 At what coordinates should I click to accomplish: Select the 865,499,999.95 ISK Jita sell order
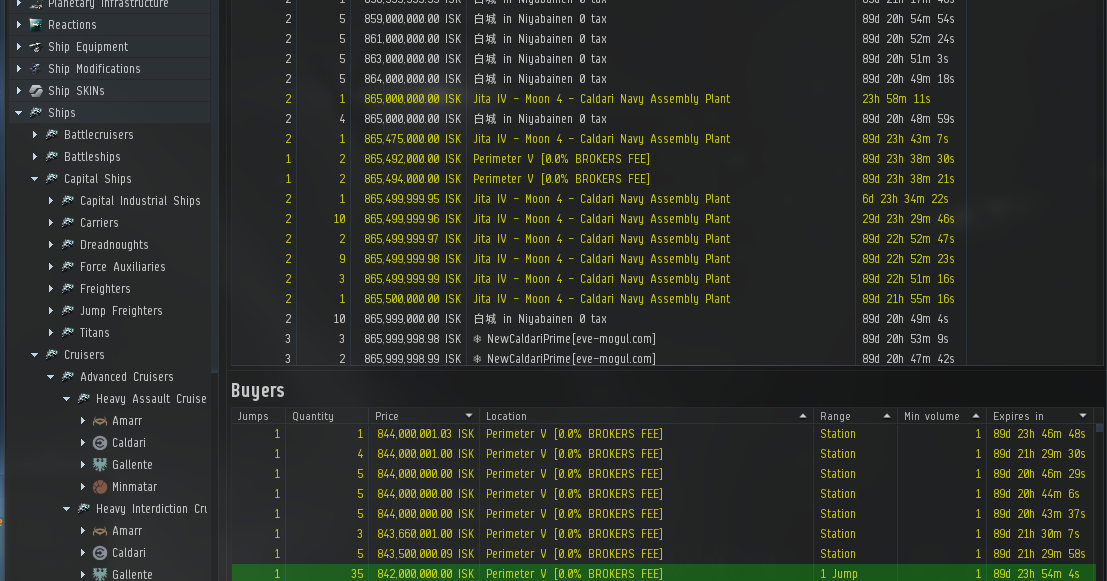[x=597, y=199]
